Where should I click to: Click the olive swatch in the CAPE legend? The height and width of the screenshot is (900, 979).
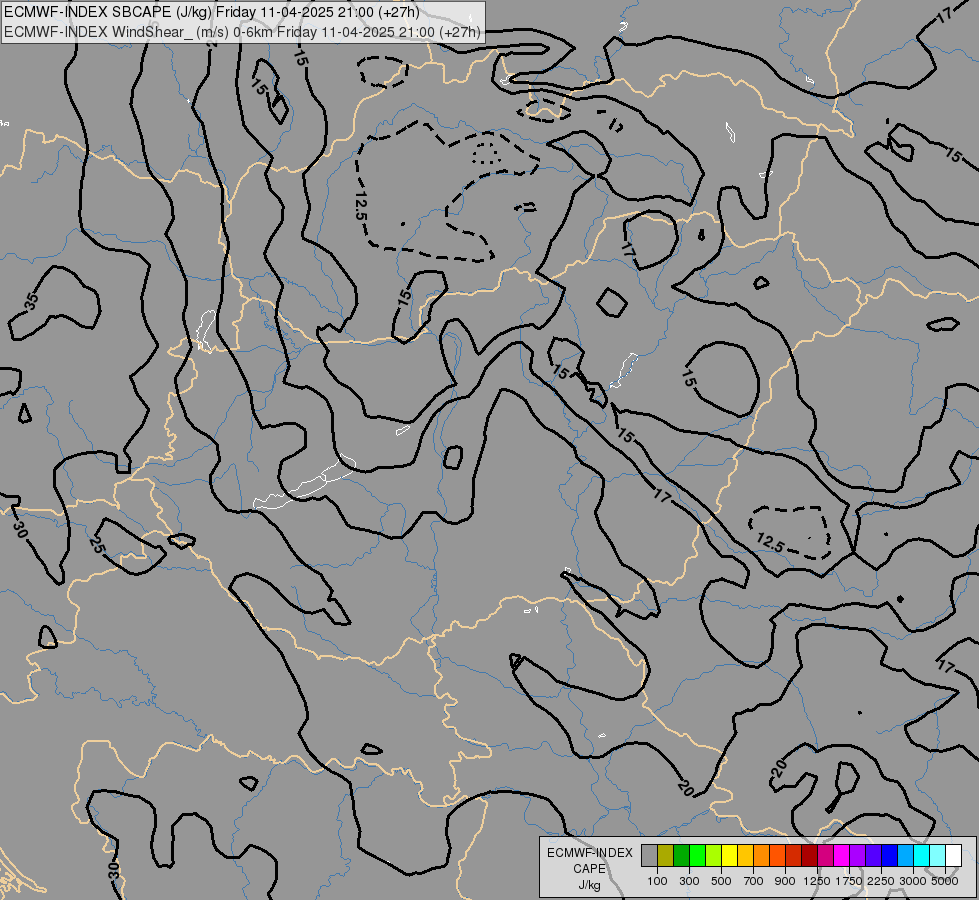pyautogui.click(x=666, y=856)
